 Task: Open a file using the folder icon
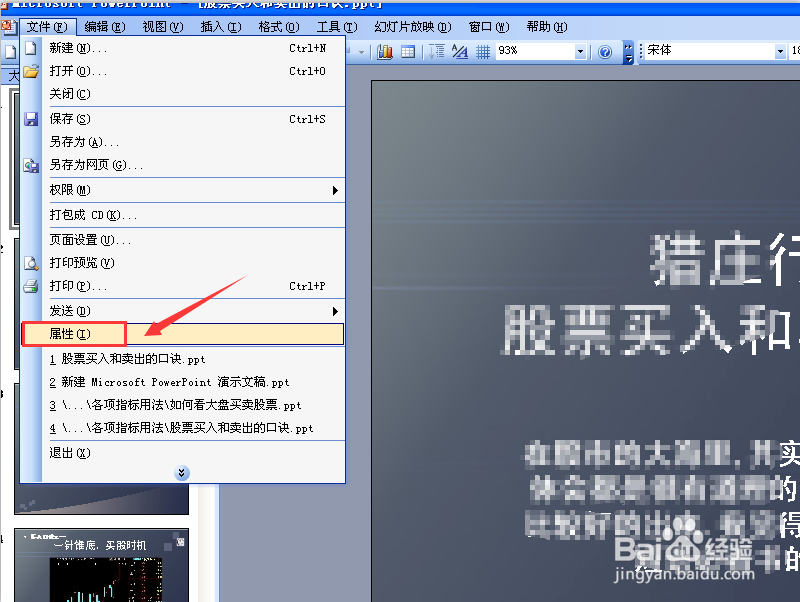pyautogui.click(x=32, y=69)
